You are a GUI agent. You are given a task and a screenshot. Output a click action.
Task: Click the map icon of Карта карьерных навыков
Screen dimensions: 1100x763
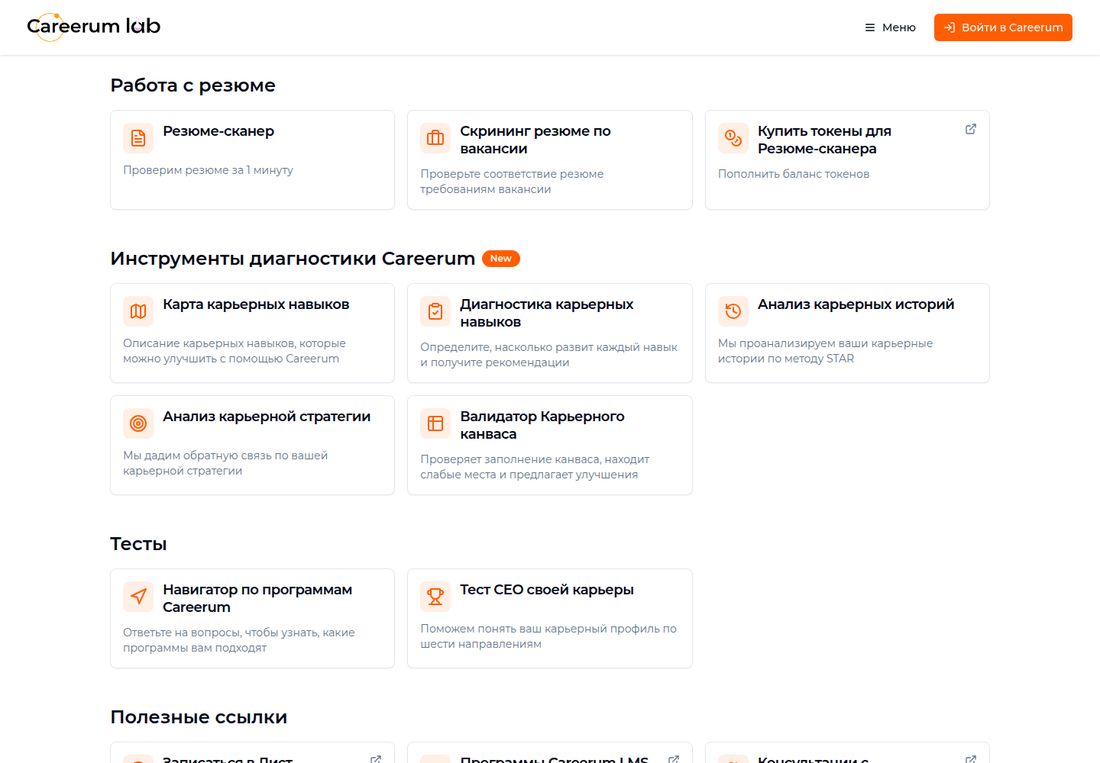138,311
